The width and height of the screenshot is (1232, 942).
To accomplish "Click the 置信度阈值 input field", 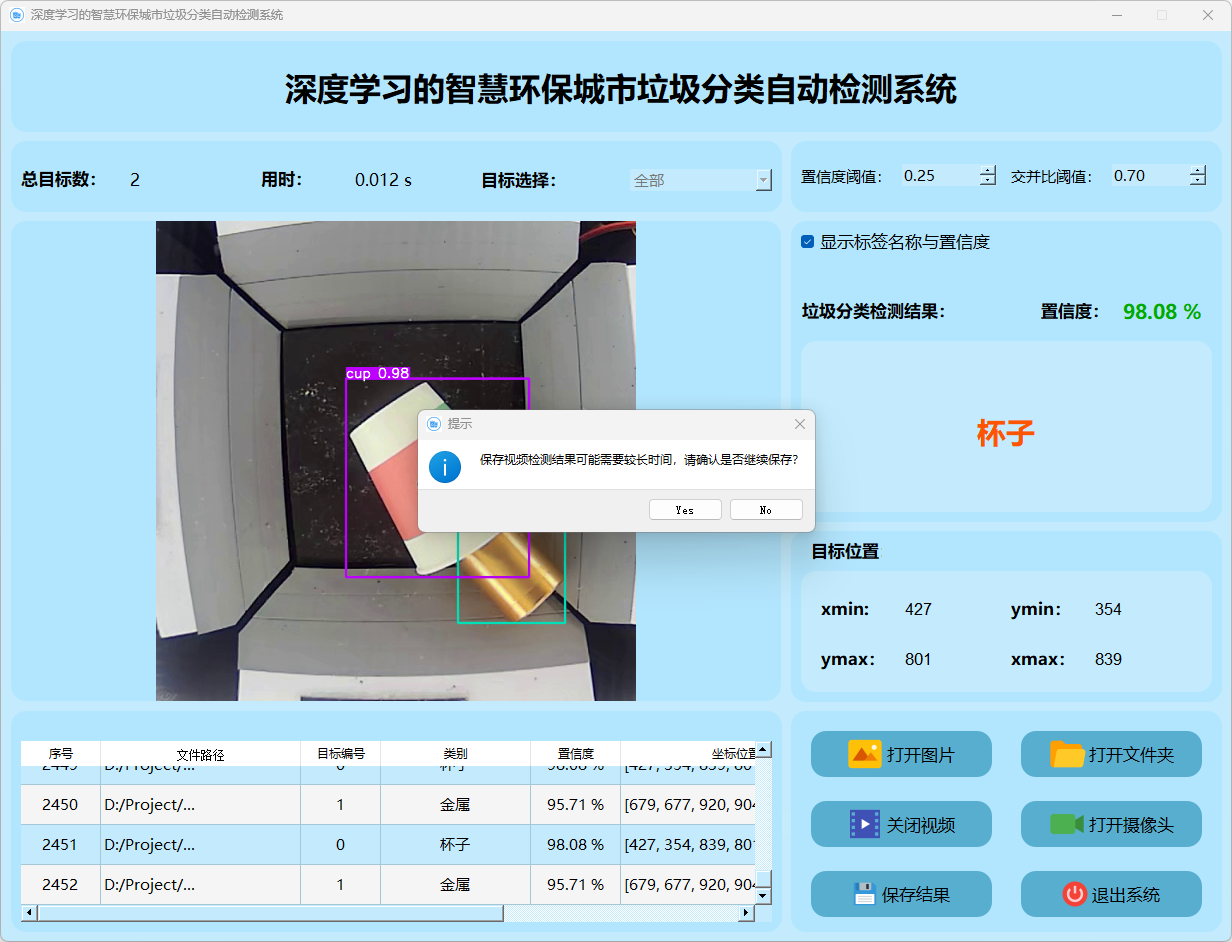I will pos(938,176).
